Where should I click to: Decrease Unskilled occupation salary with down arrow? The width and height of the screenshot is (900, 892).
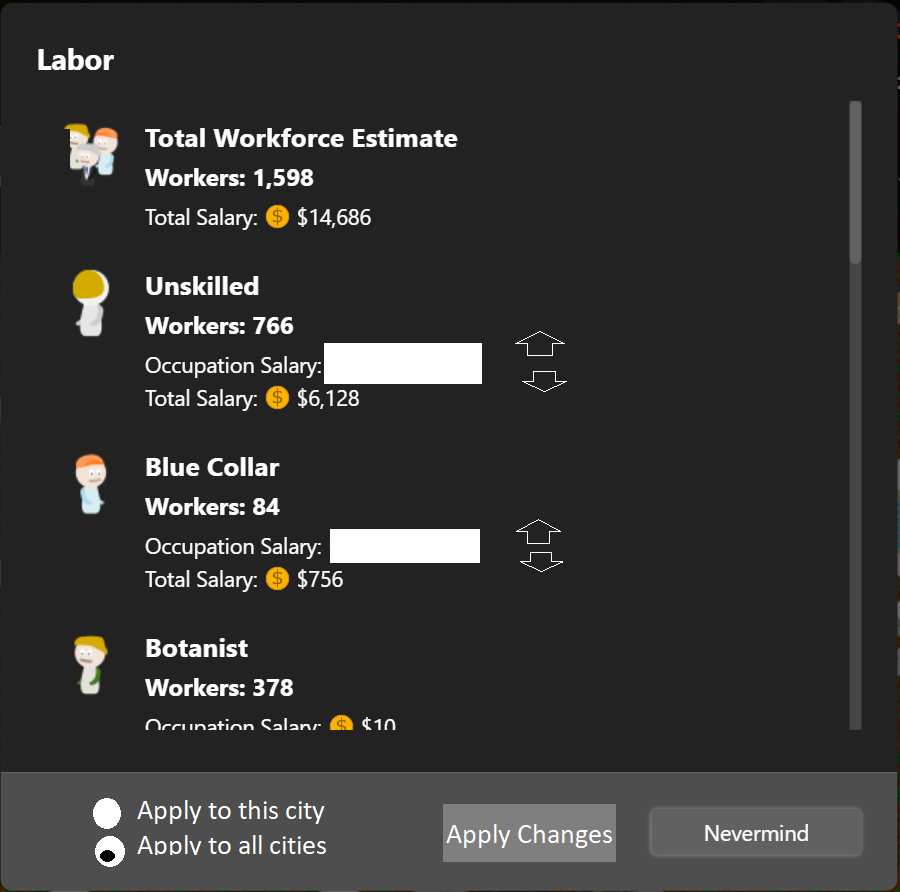point(544,381)
